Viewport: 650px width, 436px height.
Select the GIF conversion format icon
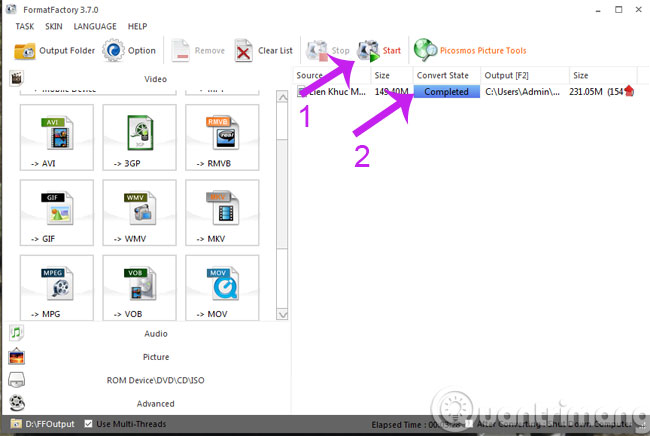(57, 208)
